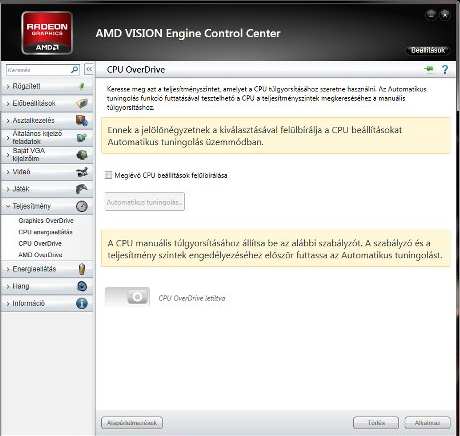460x436 pixels.
Task: Click the CPU OverDrive letiltva status text
Action: click(x=192, y=298)
